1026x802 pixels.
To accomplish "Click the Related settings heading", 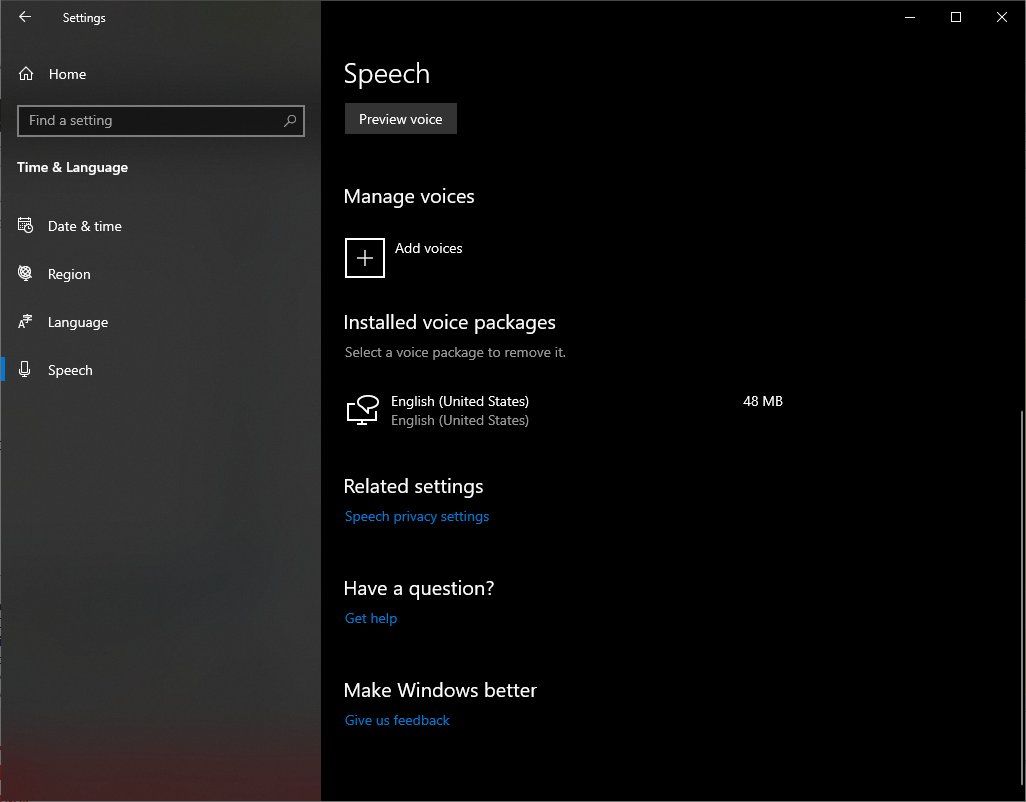I will click(414, 486).
